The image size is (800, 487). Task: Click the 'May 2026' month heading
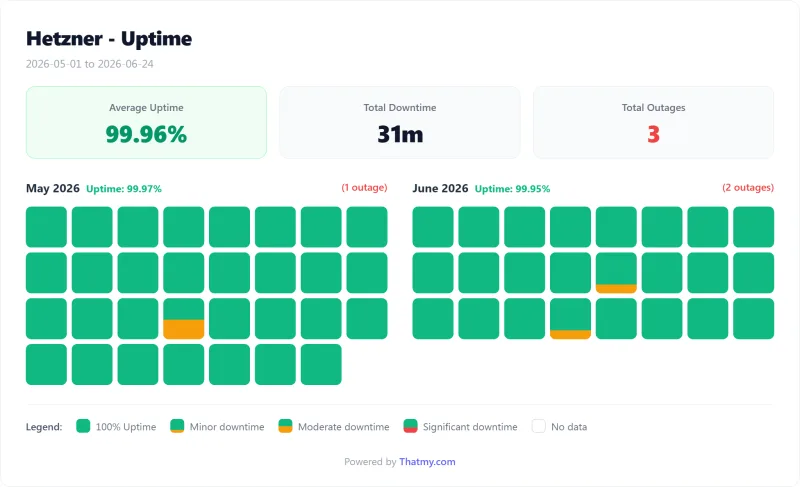click(x=53, y=188)
